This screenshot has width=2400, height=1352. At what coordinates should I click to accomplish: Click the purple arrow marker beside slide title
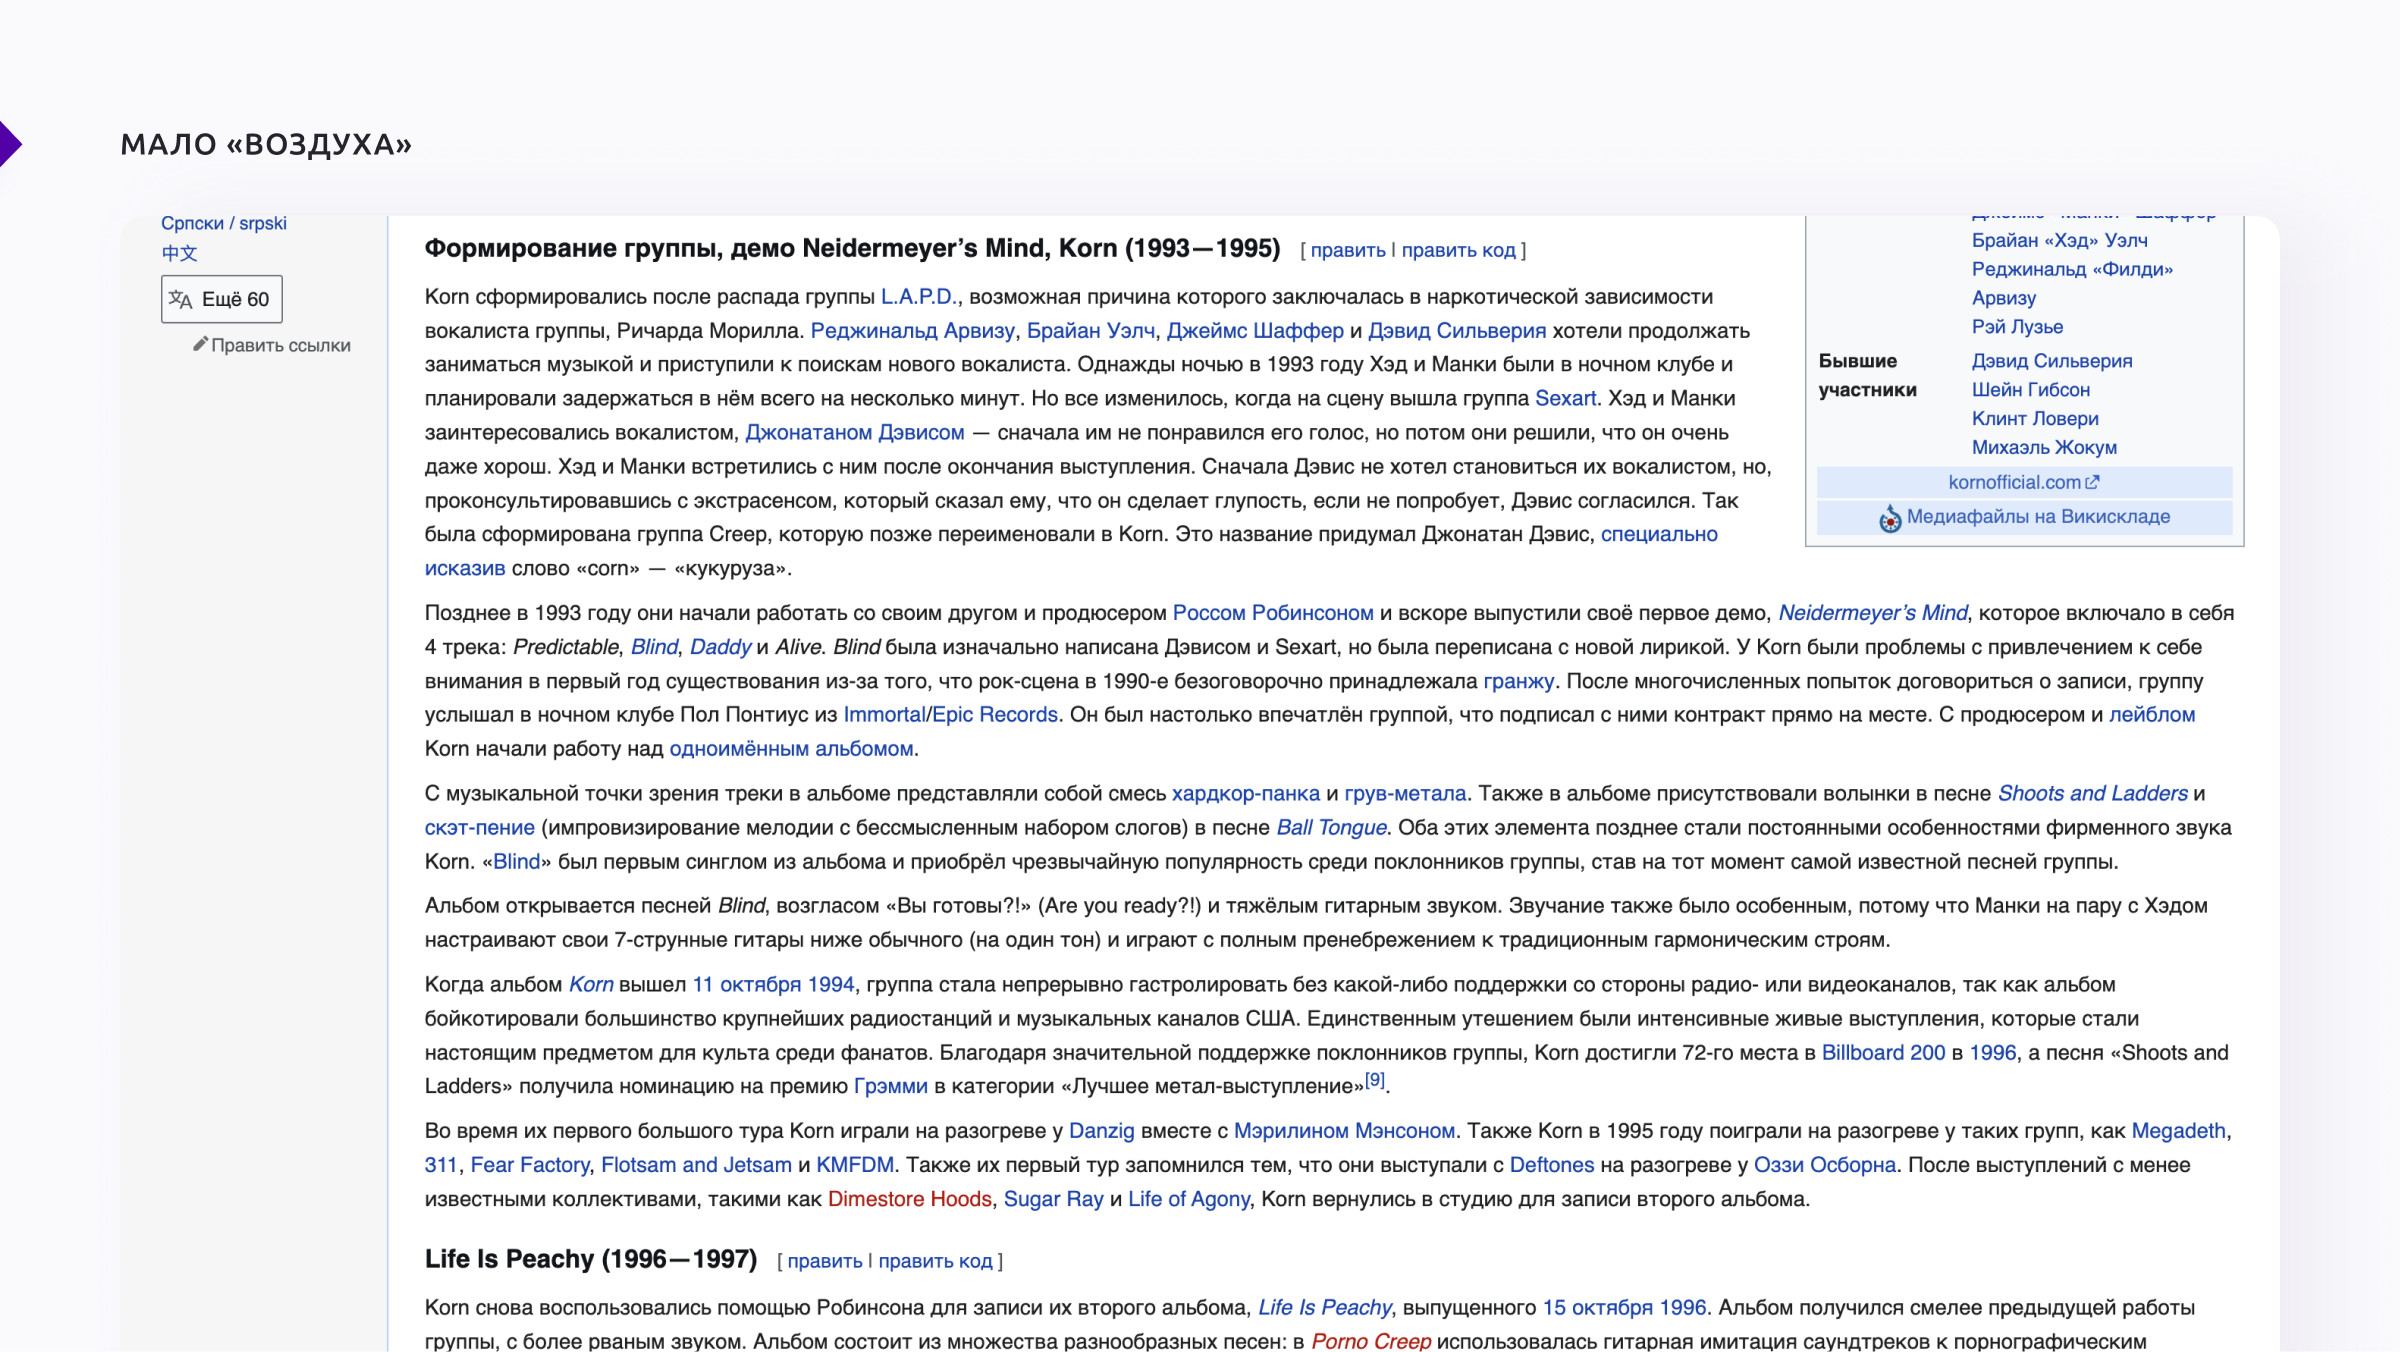click(x=9, y=144)
